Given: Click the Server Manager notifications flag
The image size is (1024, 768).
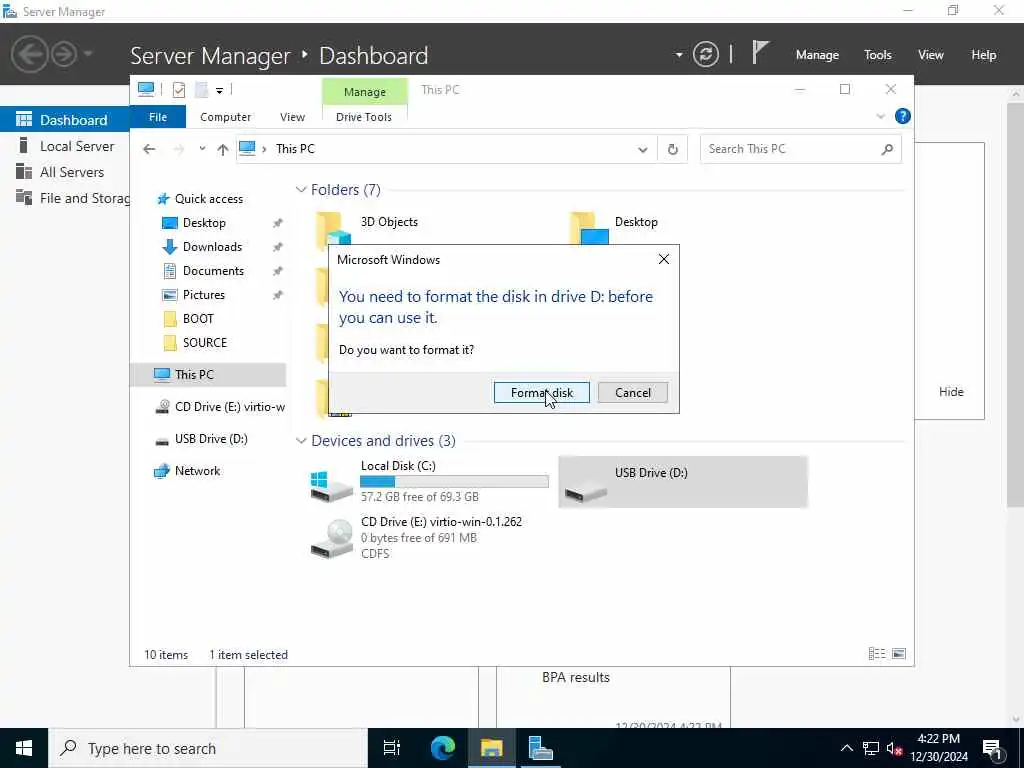Looking at the screenshot, I should click(x=760, y=52).
